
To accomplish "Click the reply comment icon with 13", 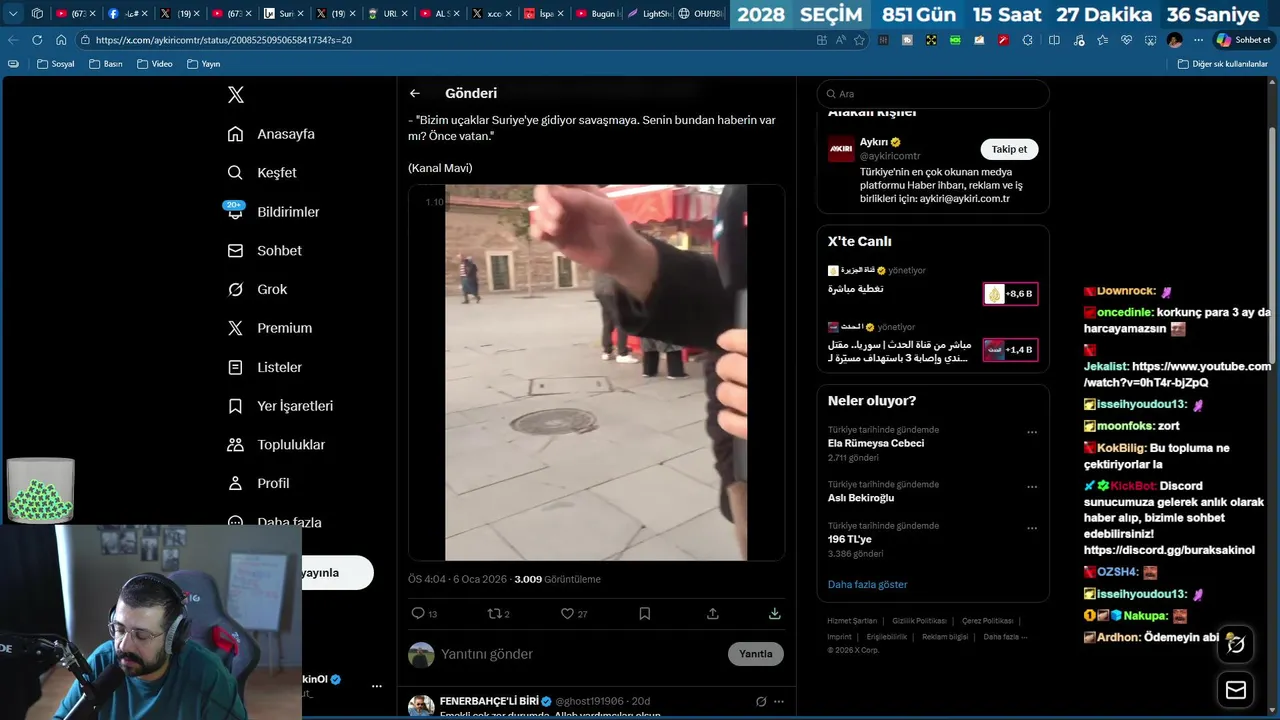I will (424, 613).
